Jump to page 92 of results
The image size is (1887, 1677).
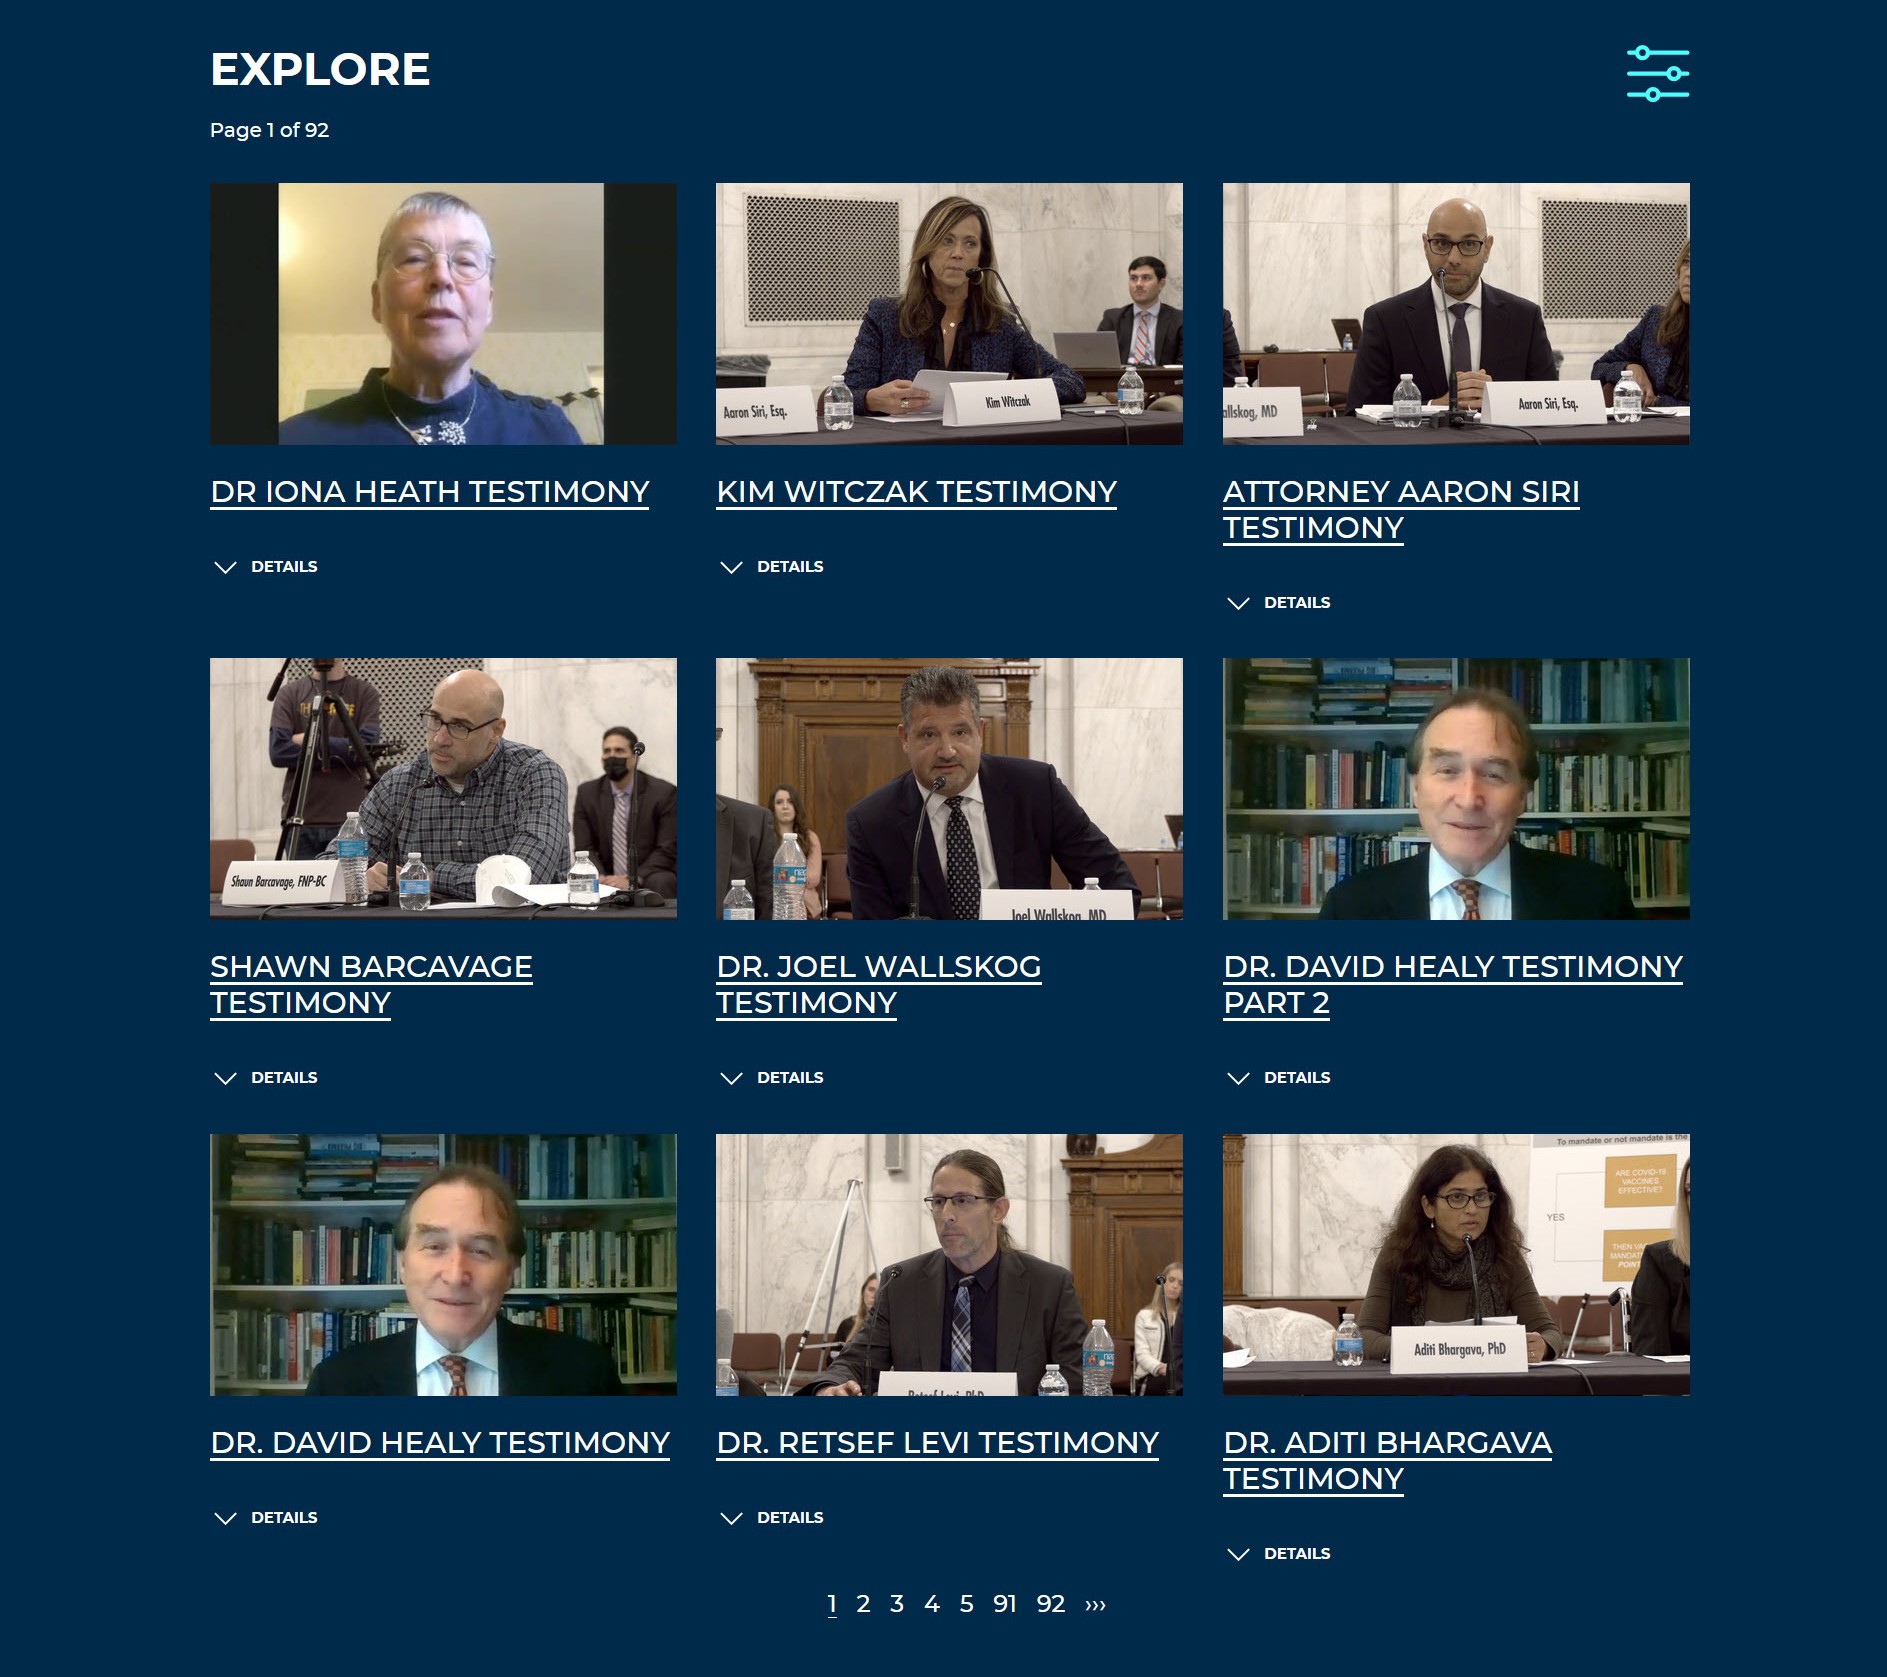click(1050, 1604)
